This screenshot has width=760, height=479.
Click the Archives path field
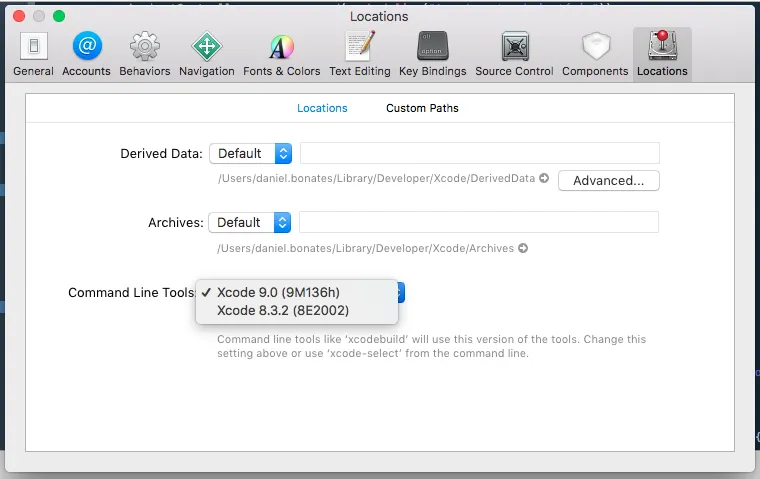pyautogui.click(x=479, y=222)
